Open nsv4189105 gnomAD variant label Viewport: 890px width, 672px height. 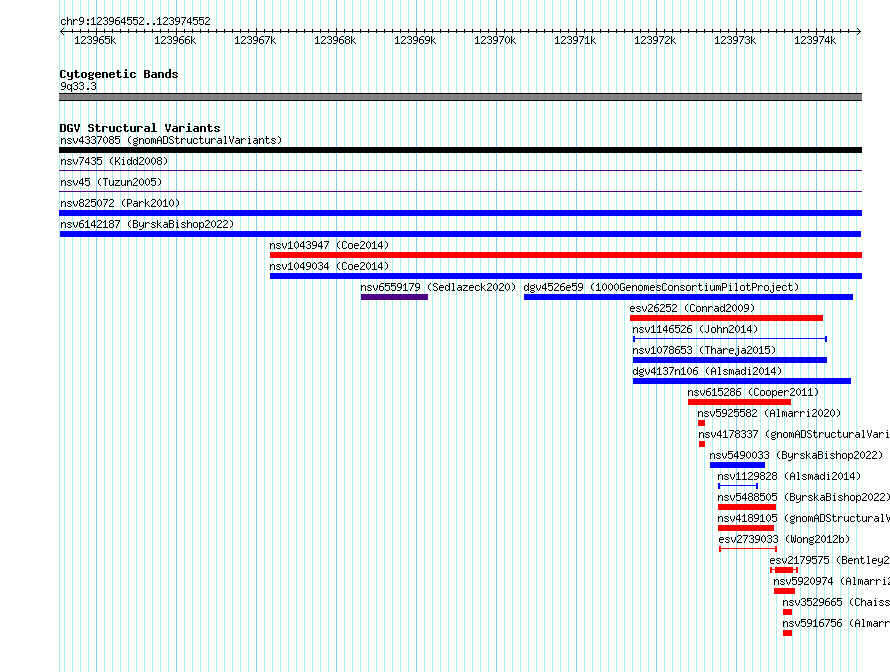pos(803,518)
